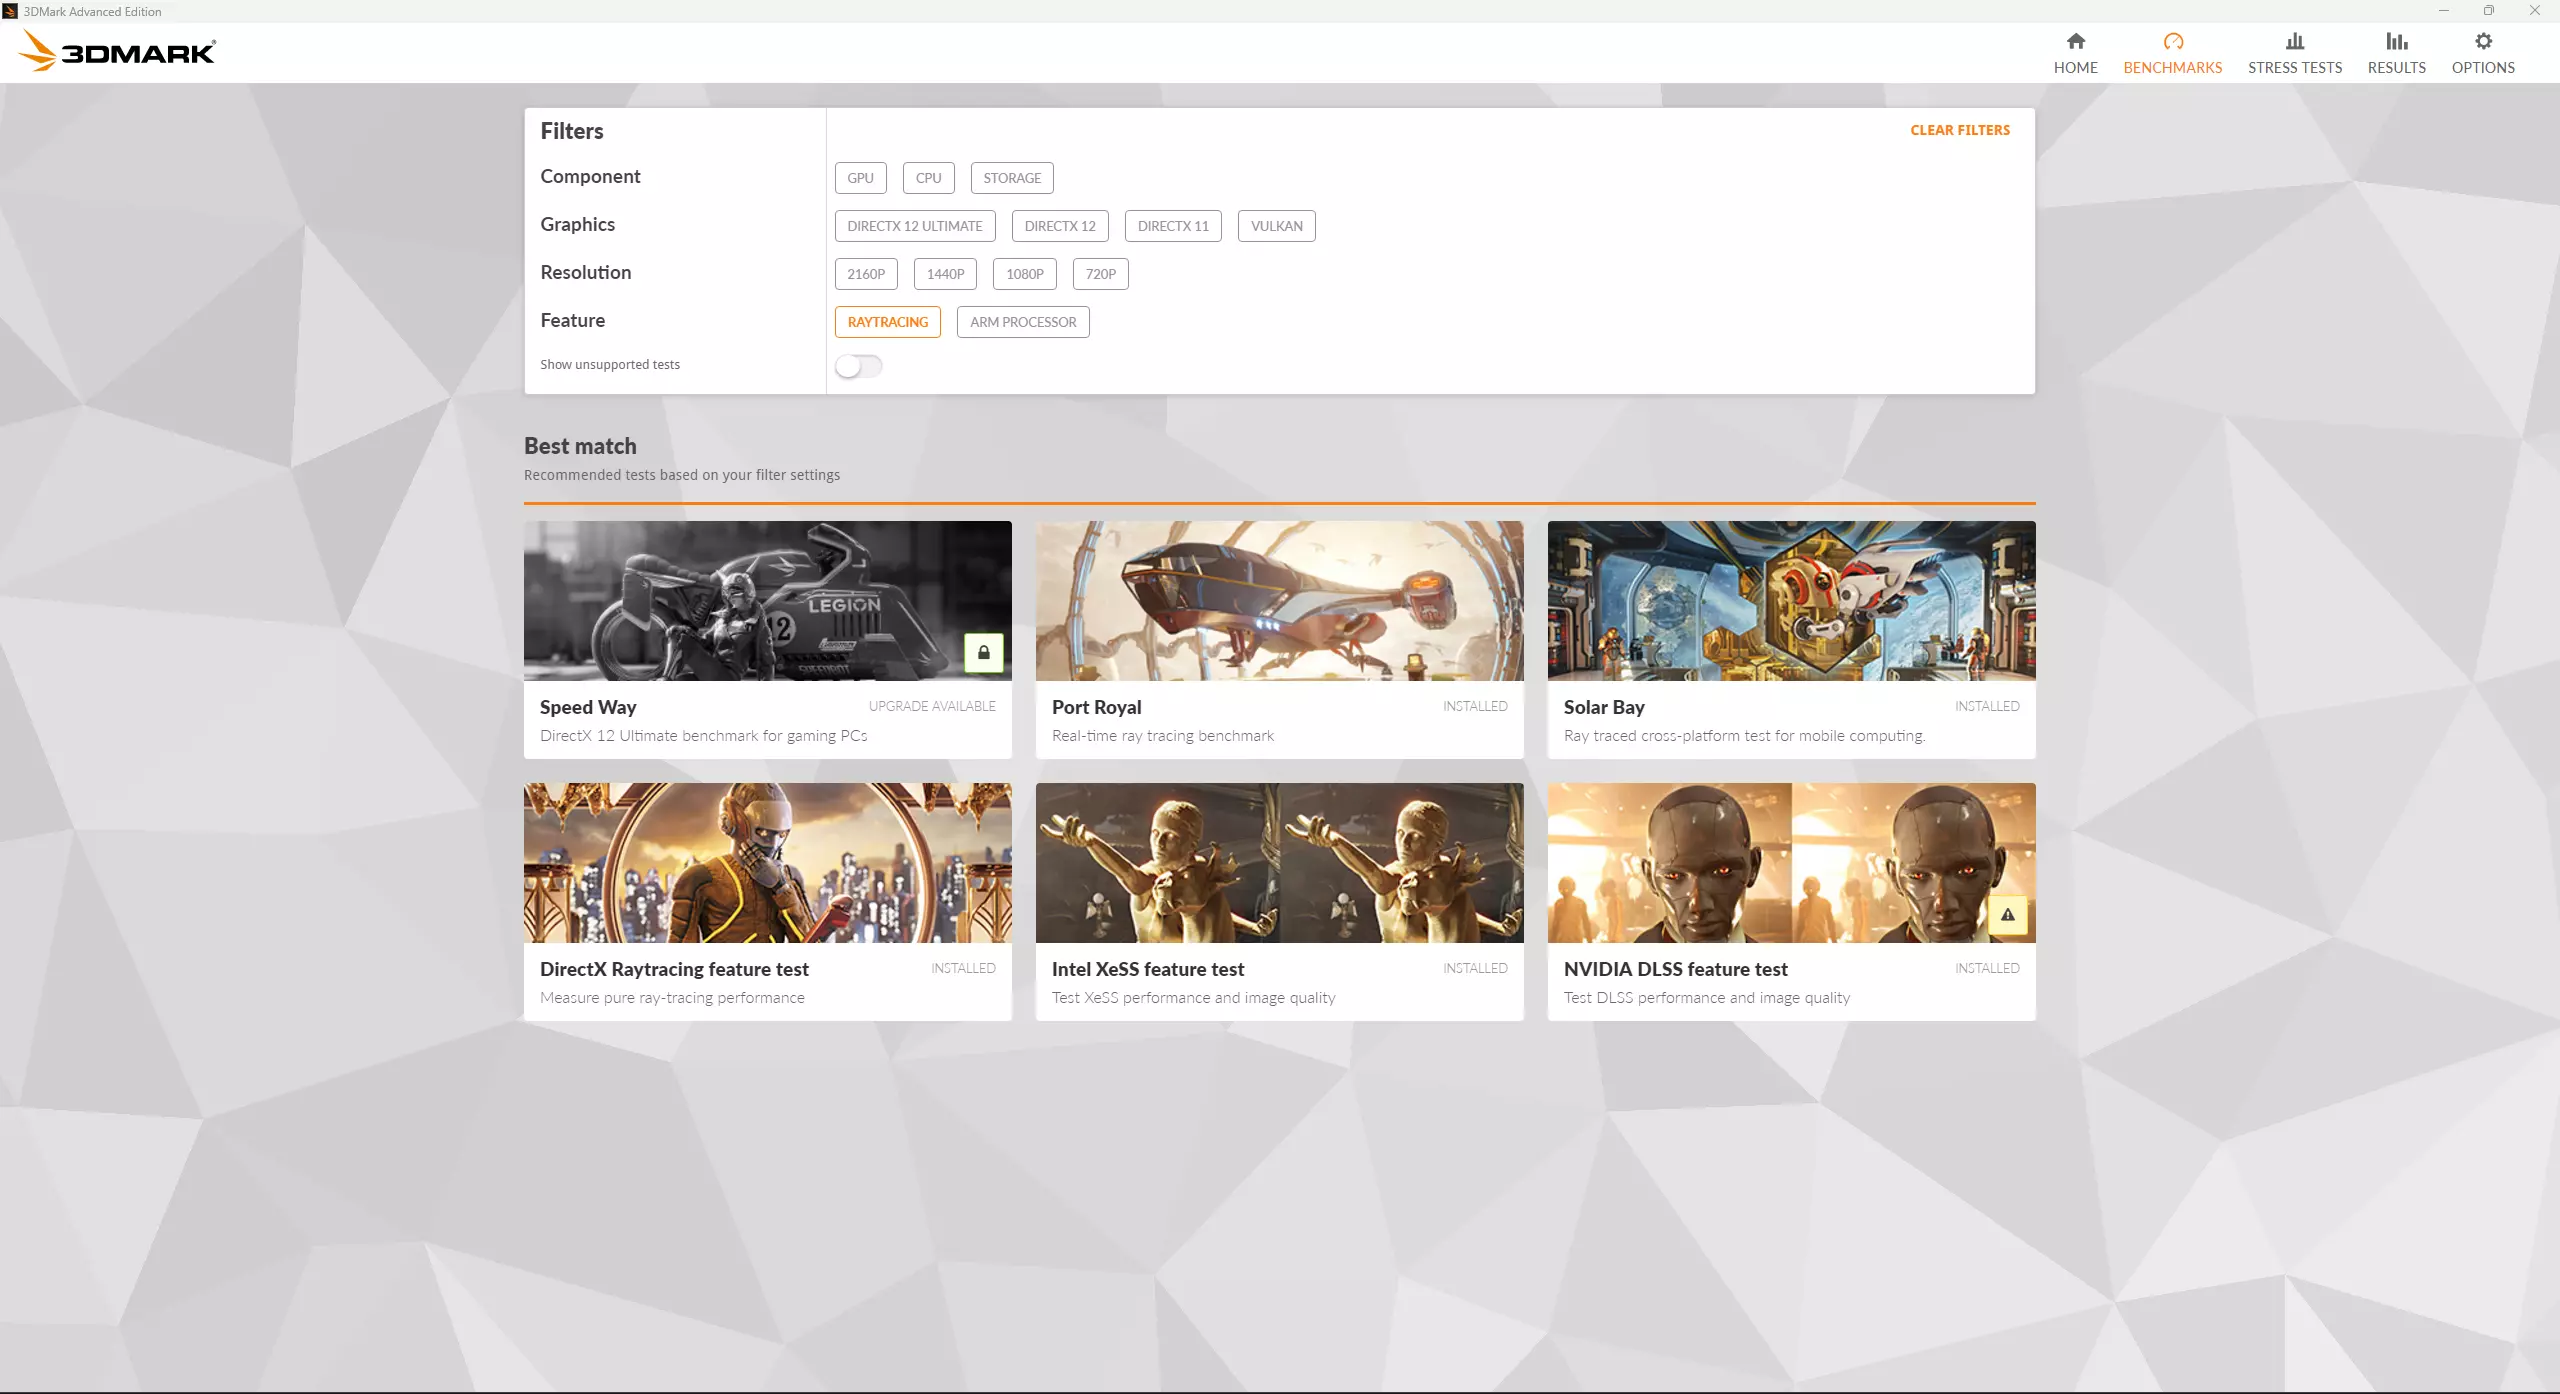Viewport: 2560px width, 1394px height.
Task: Click 'Test XeSS performance and image quality'
Action: pyautogui.click(x=1193, y=998)
